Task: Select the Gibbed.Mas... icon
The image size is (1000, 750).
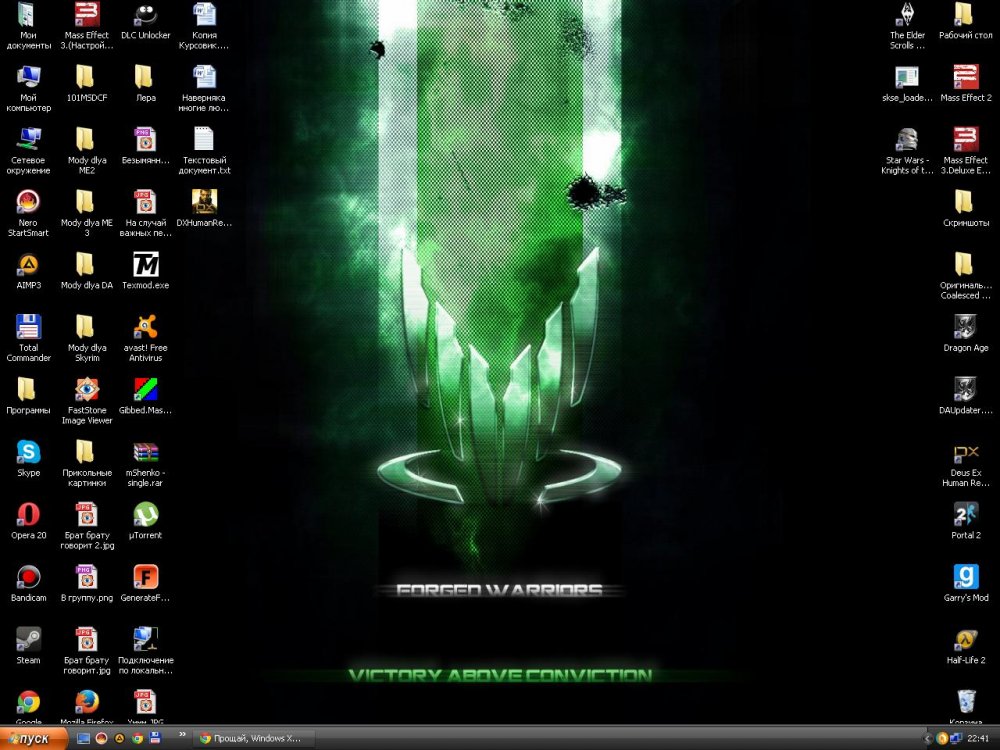Action: coord(145,395)
